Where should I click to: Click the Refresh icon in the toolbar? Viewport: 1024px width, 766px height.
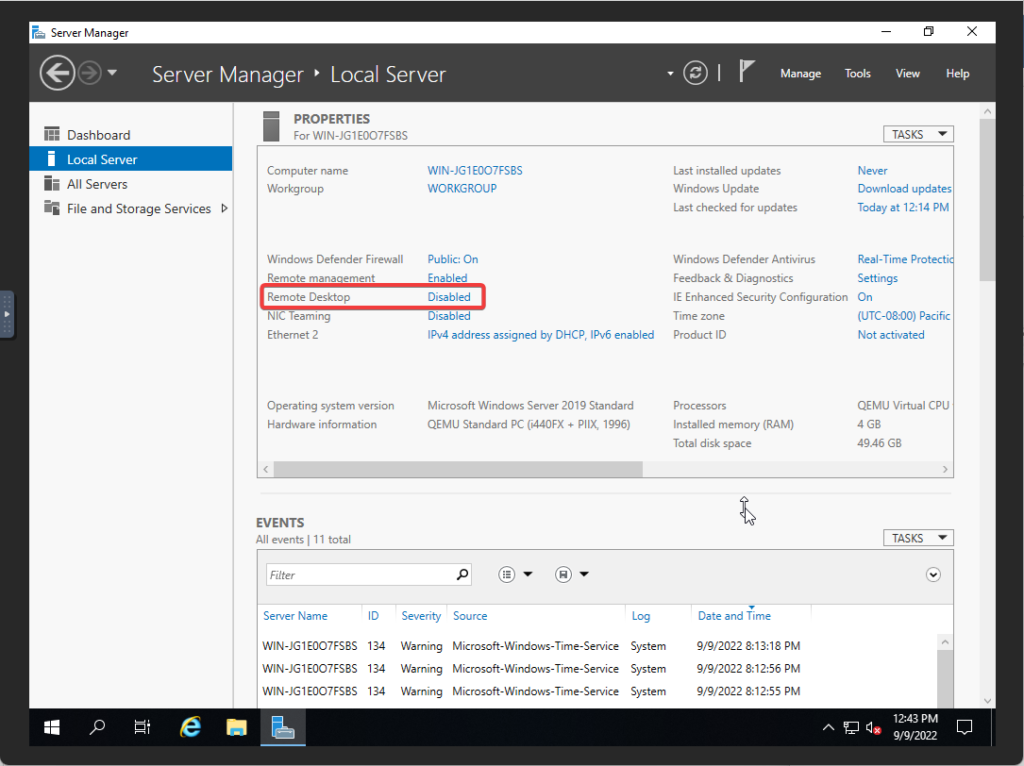pos(695,72)
